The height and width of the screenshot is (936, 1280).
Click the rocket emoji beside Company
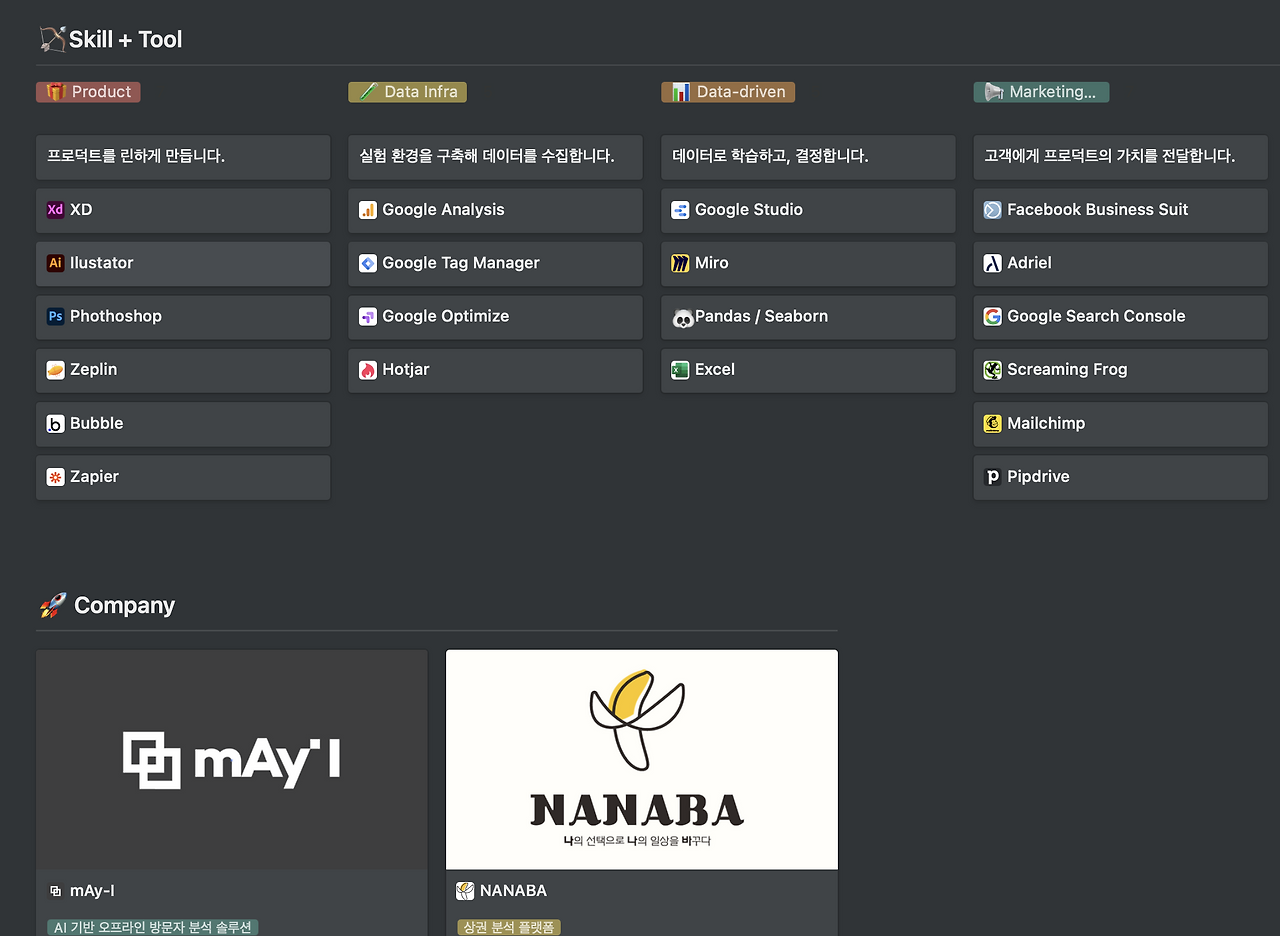(x=52, y=605)
